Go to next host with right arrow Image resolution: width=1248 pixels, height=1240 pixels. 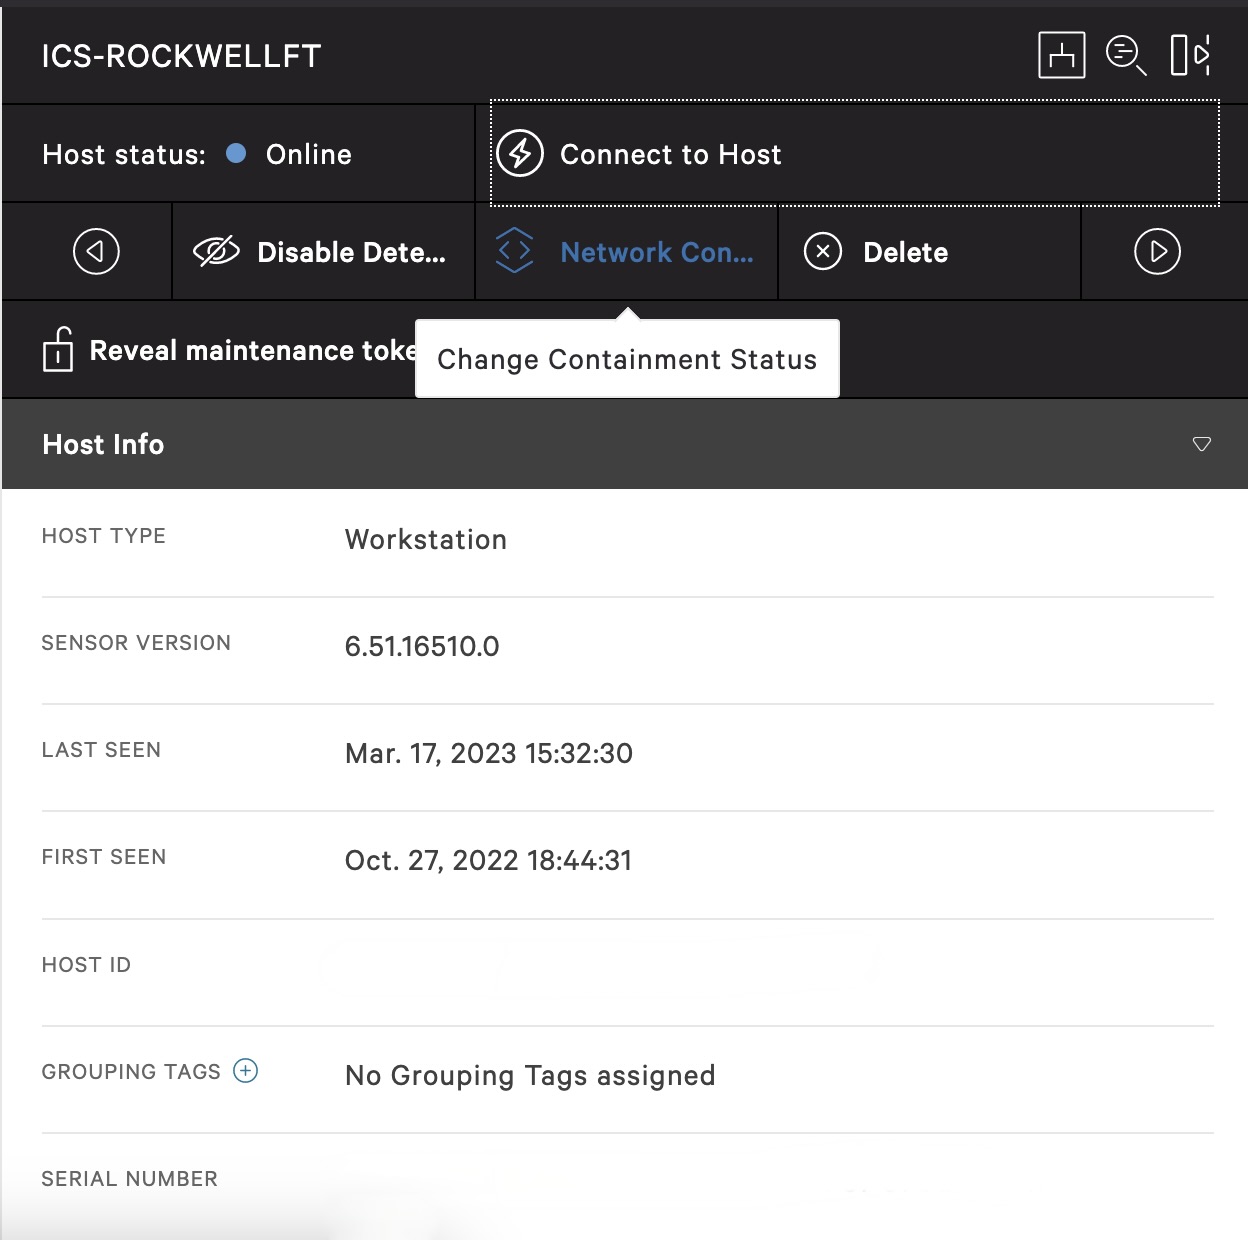click(1157, 251)
